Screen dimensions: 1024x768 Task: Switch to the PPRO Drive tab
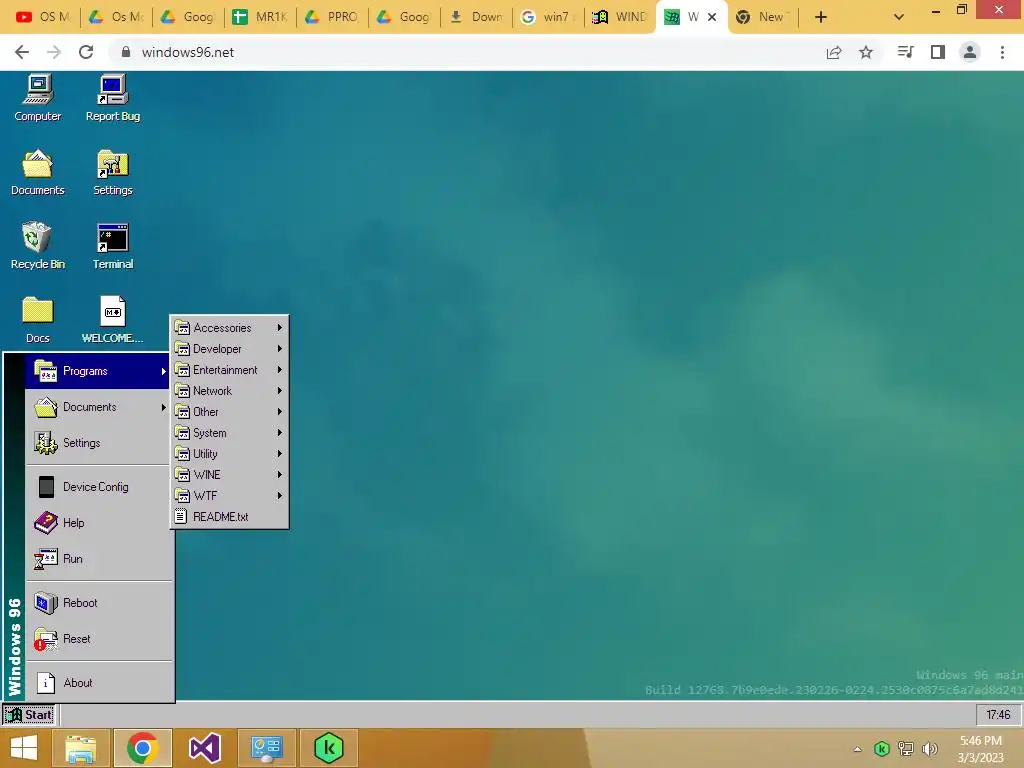(x=332, y=17)
